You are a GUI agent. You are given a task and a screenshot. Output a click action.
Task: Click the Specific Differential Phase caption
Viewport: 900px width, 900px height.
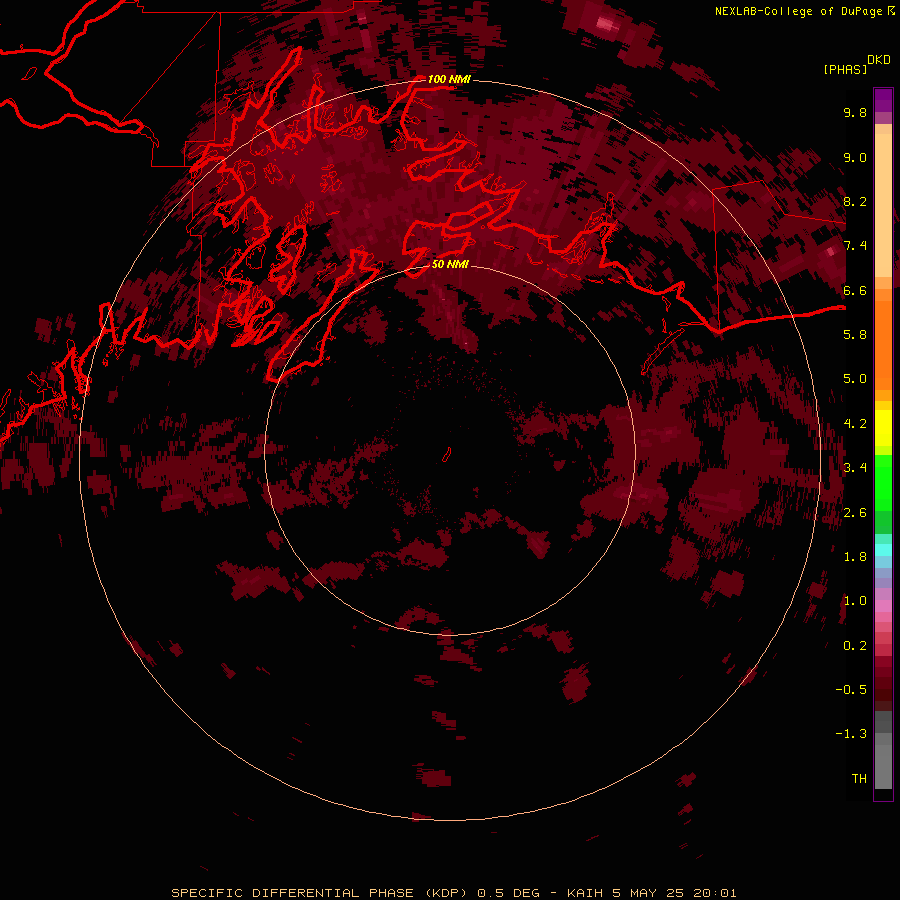(454, 893)
